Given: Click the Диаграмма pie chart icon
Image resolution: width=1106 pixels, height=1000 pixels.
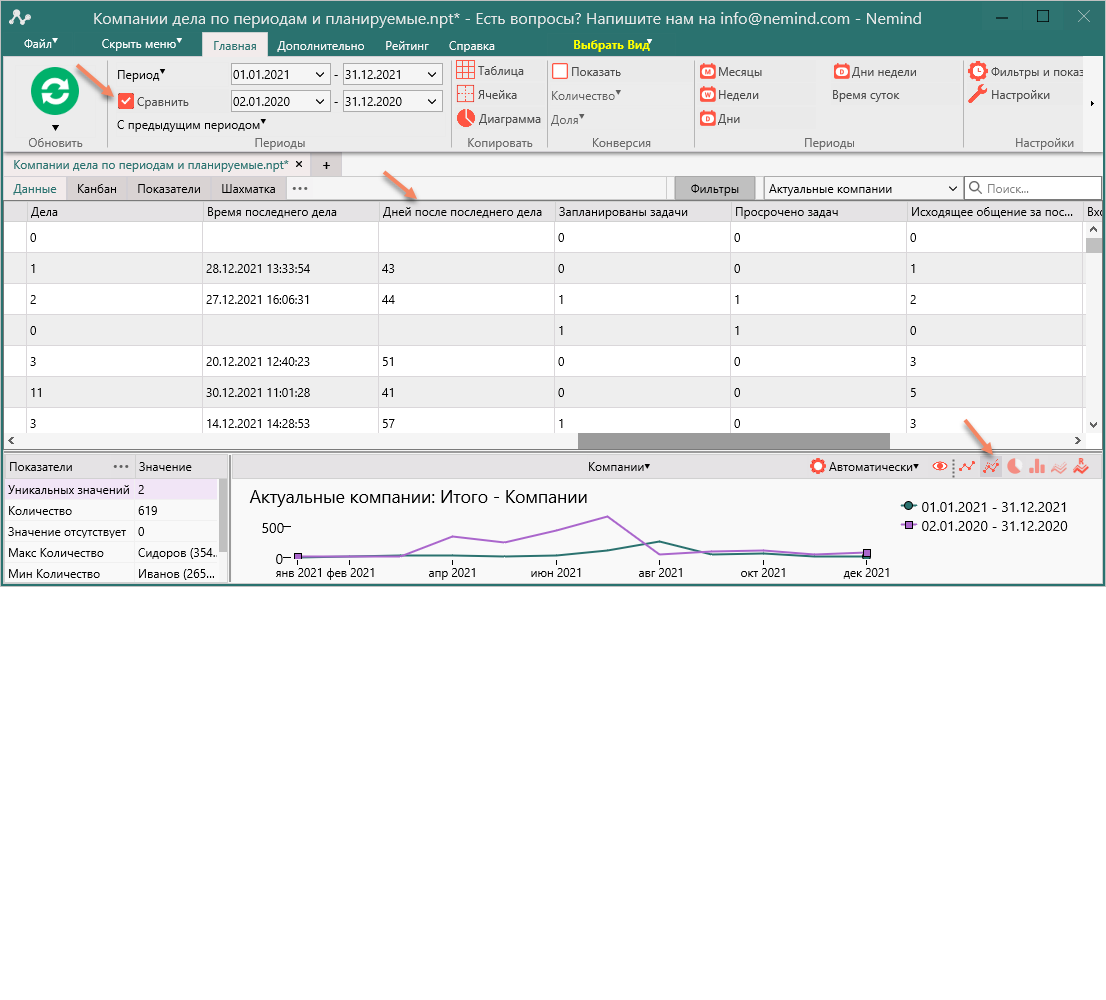Looking at the screenshot, I should click(x=466, y=118).
